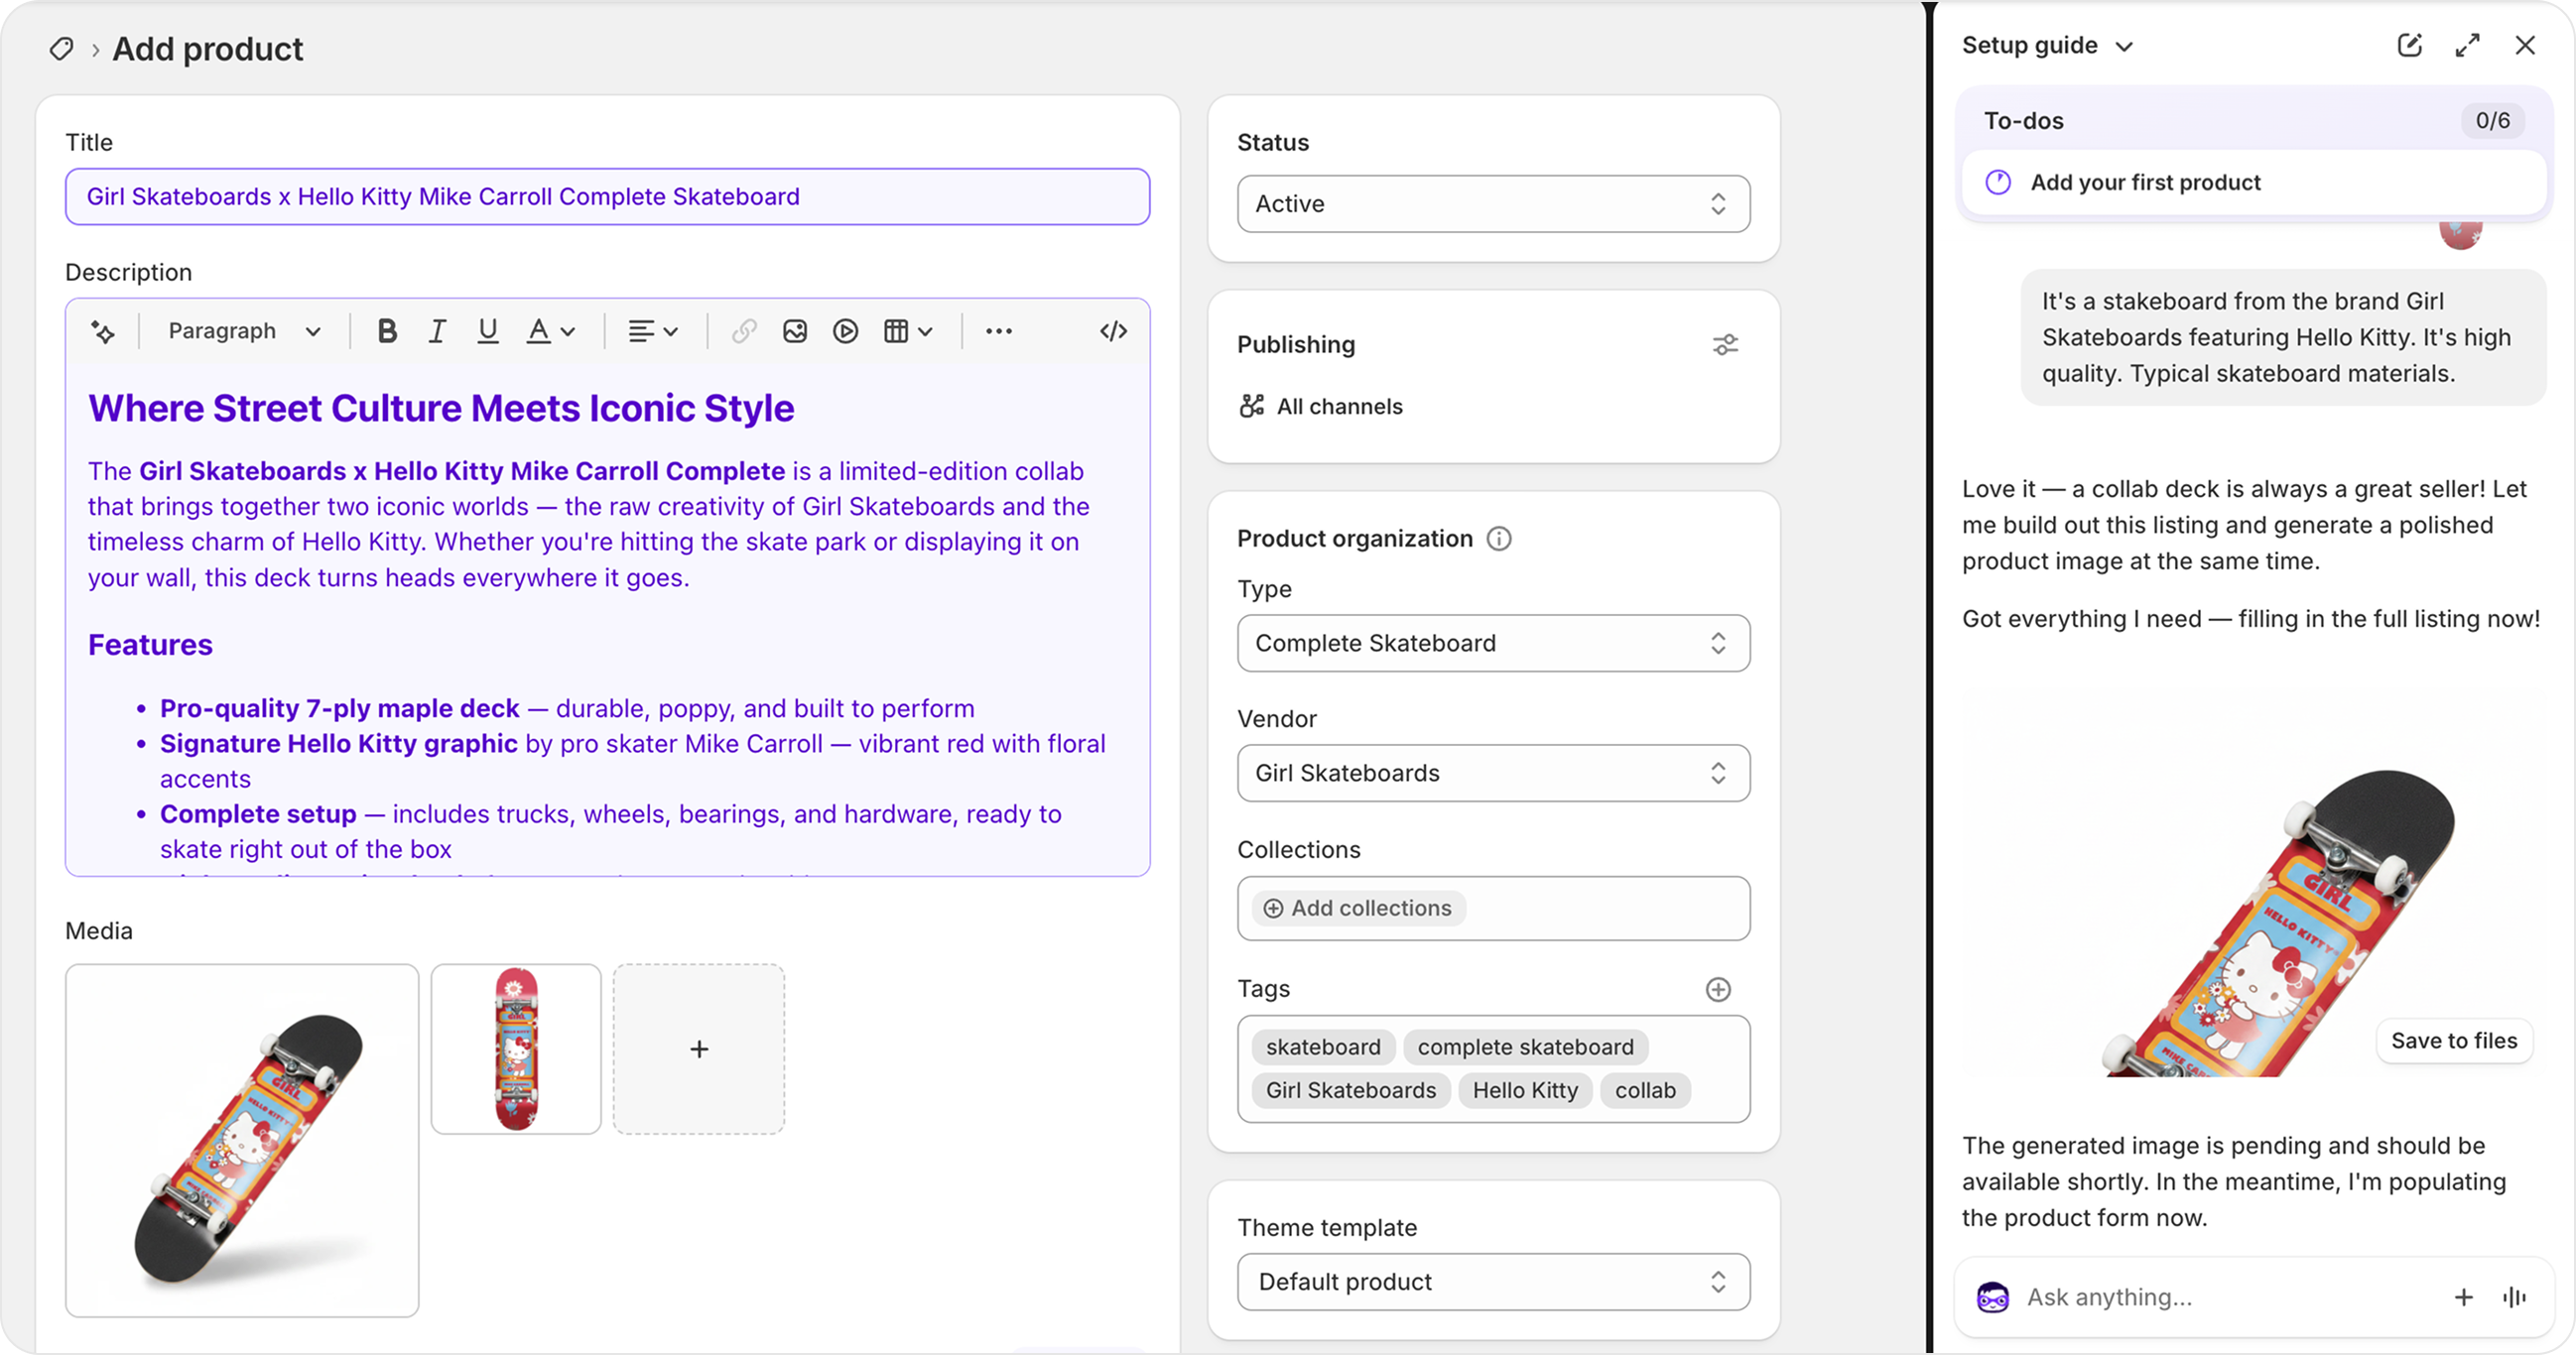Open the AI magic generate text tool
The width and height of the screenshot is (2576, 1355).
[x=103, y=331]
